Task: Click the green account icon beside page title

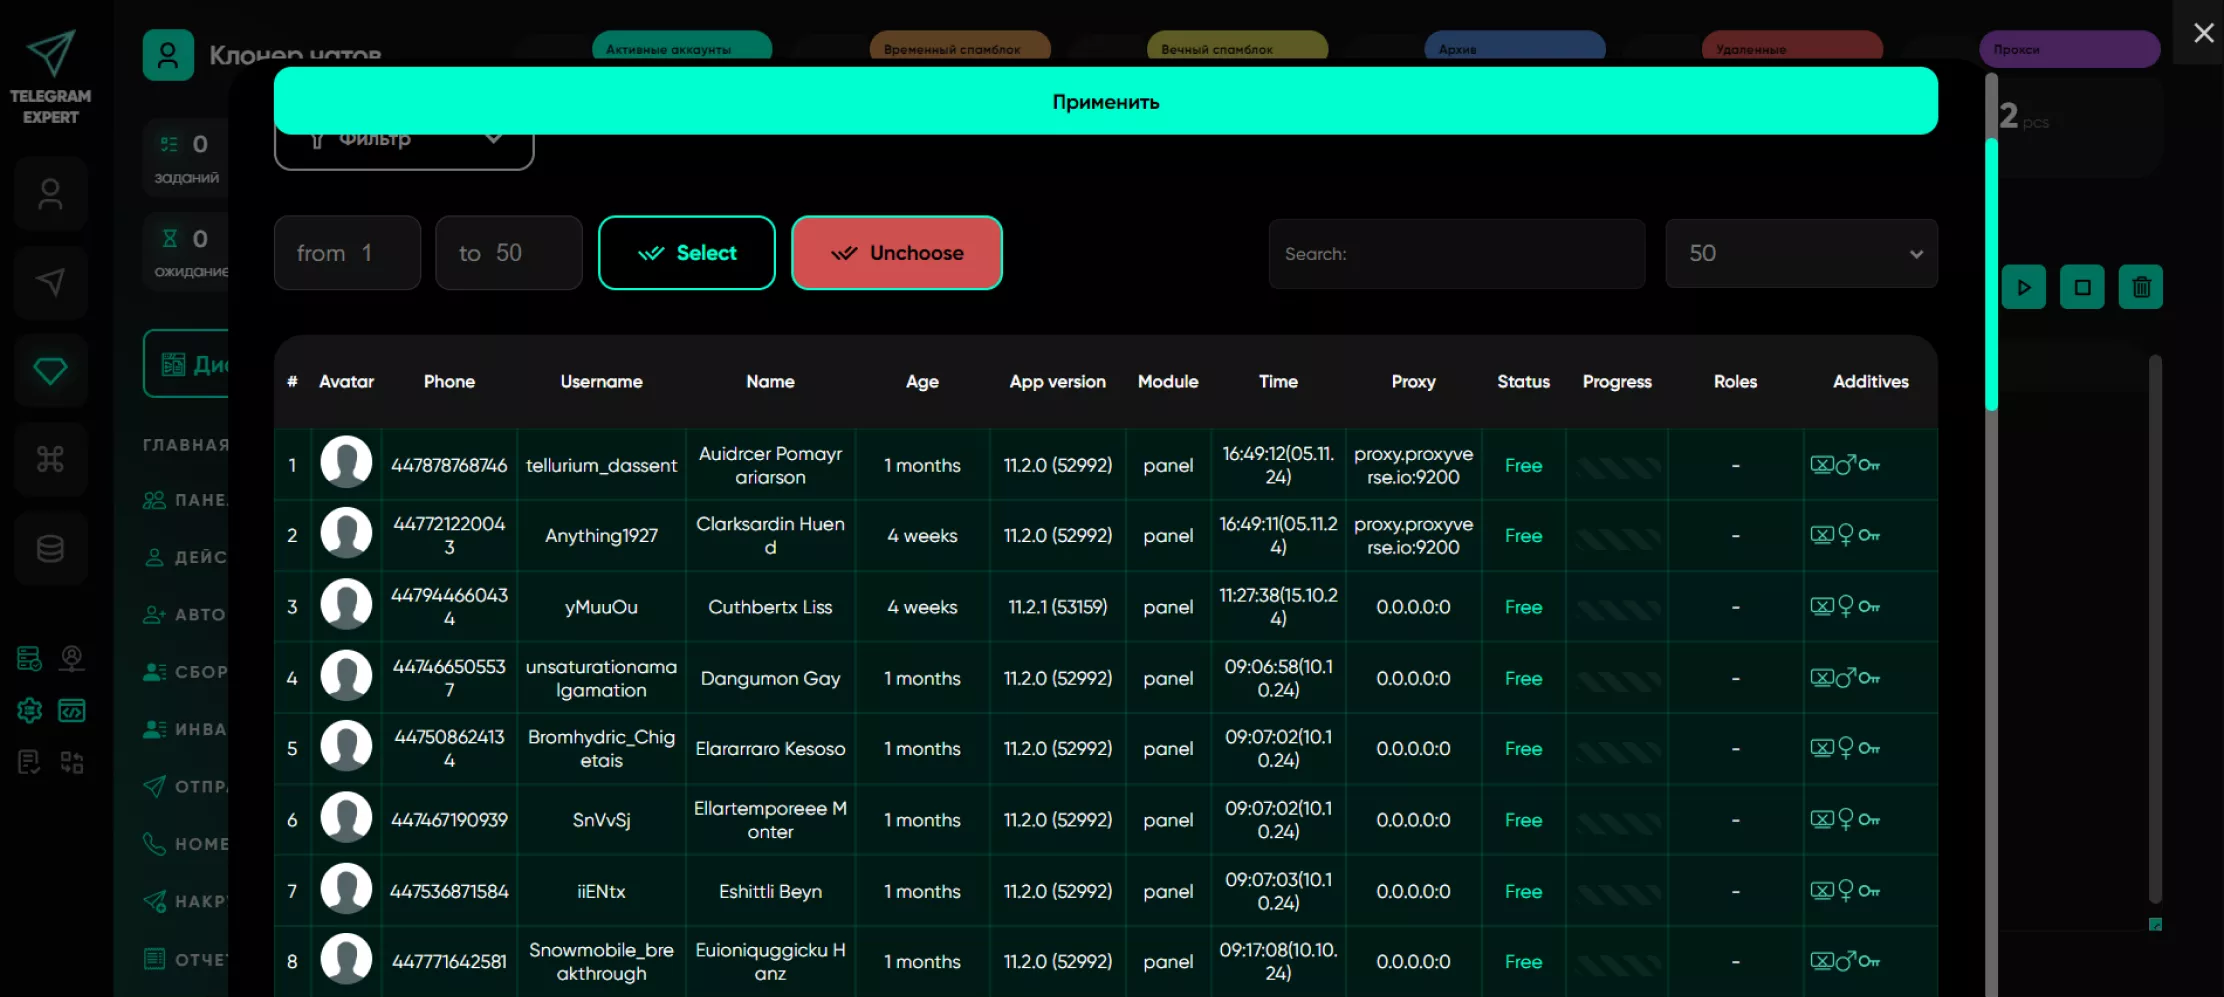Action: 168,55
